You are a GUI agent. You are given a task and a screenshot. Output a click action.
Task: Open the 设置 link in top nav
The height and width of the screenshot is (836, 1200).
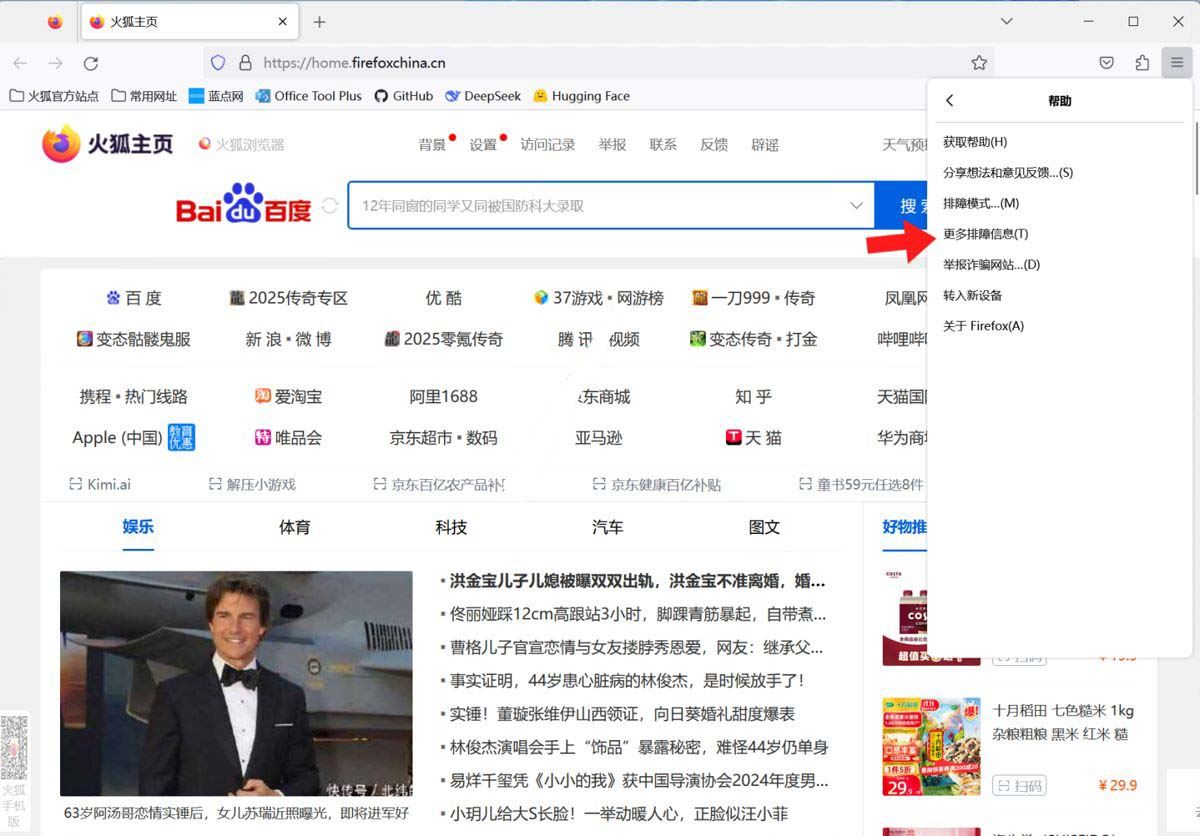click(x=483, y=145)
